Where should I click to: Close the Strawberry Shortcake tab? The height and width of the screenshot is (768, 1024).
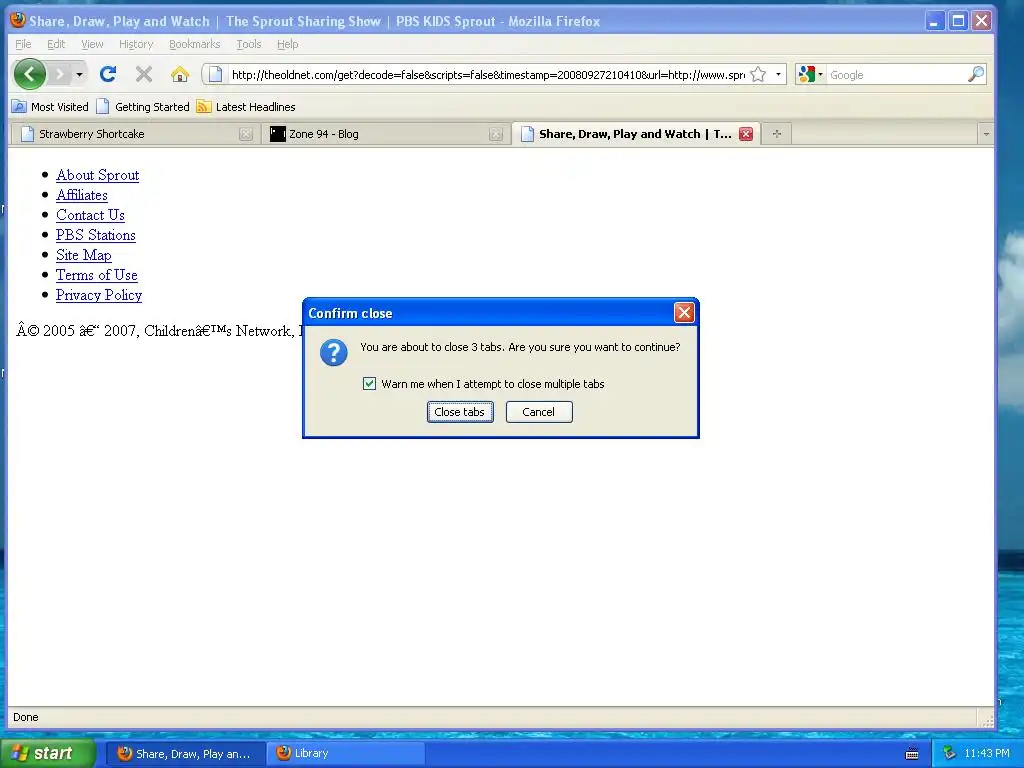pyautogui.click(x=246, y=134)
